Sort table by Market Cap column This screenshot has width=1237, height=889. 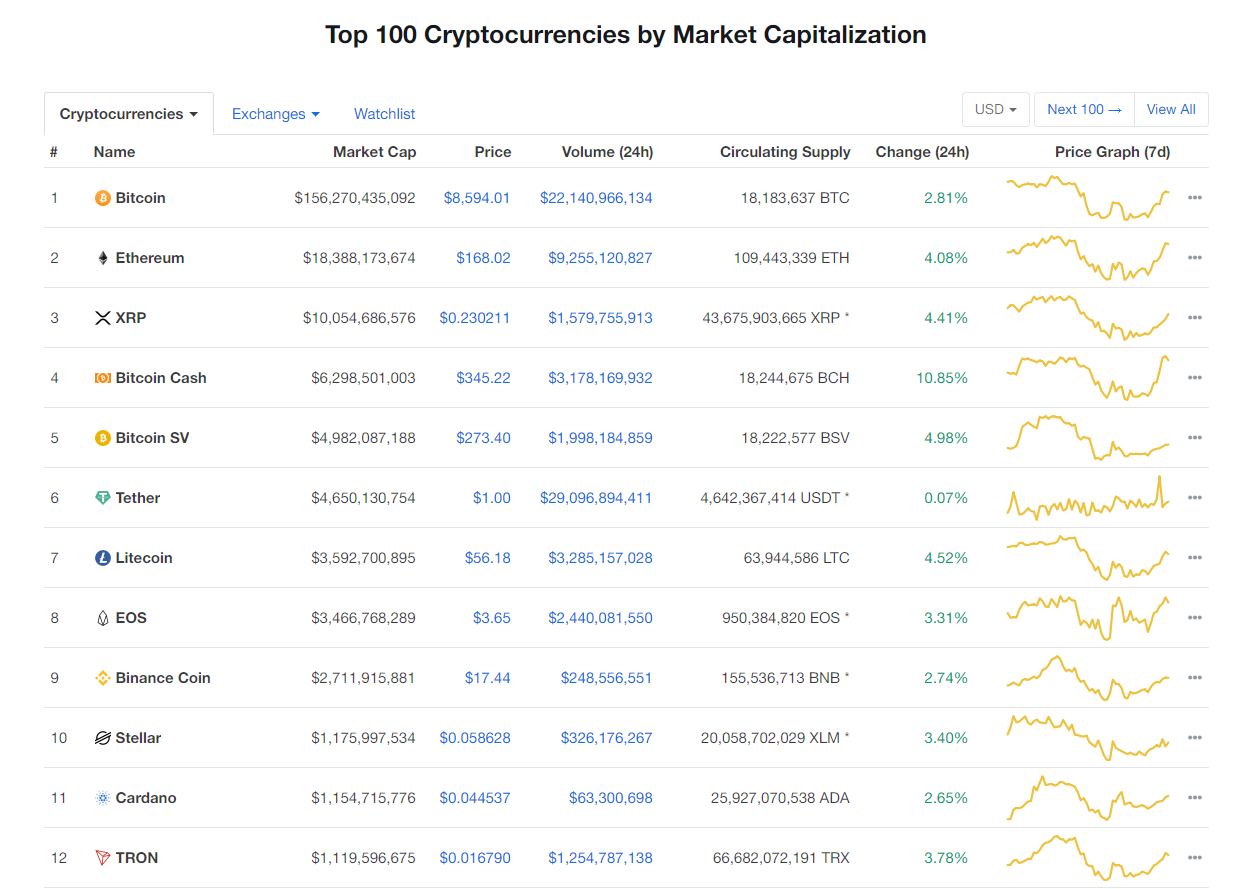tap(375, 152)
